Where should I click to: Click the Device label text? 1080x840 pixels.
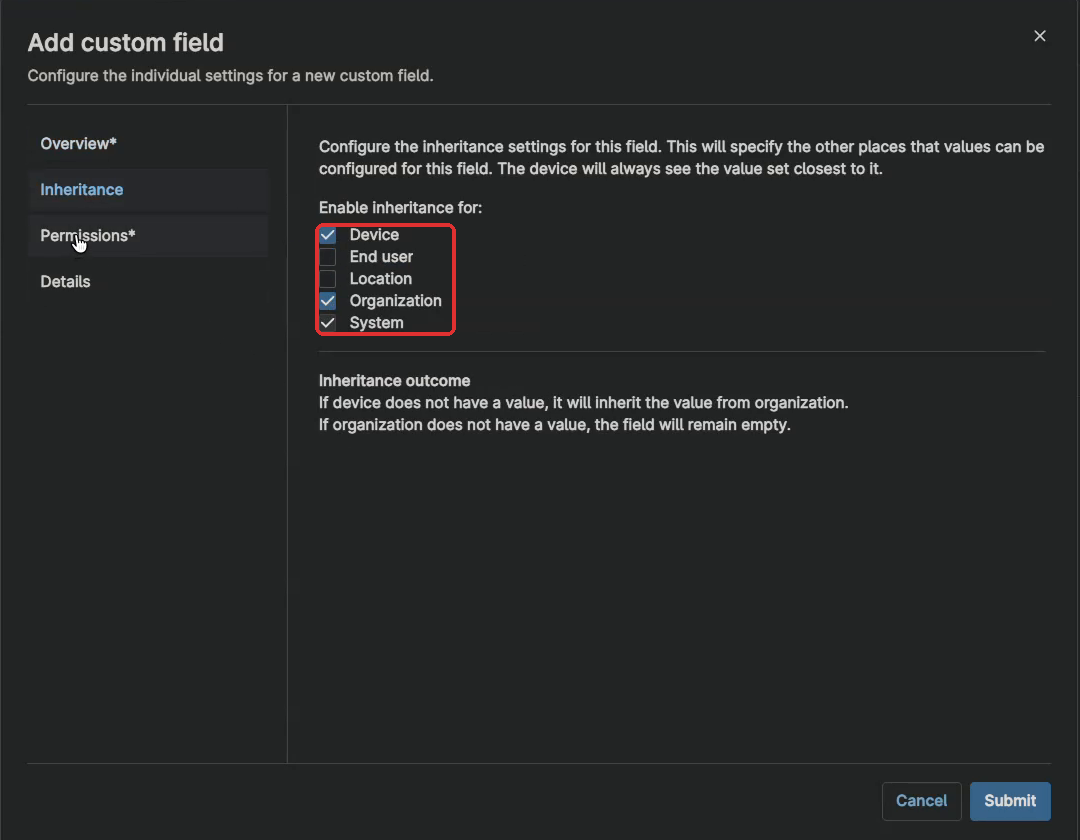tap(374, 235)
